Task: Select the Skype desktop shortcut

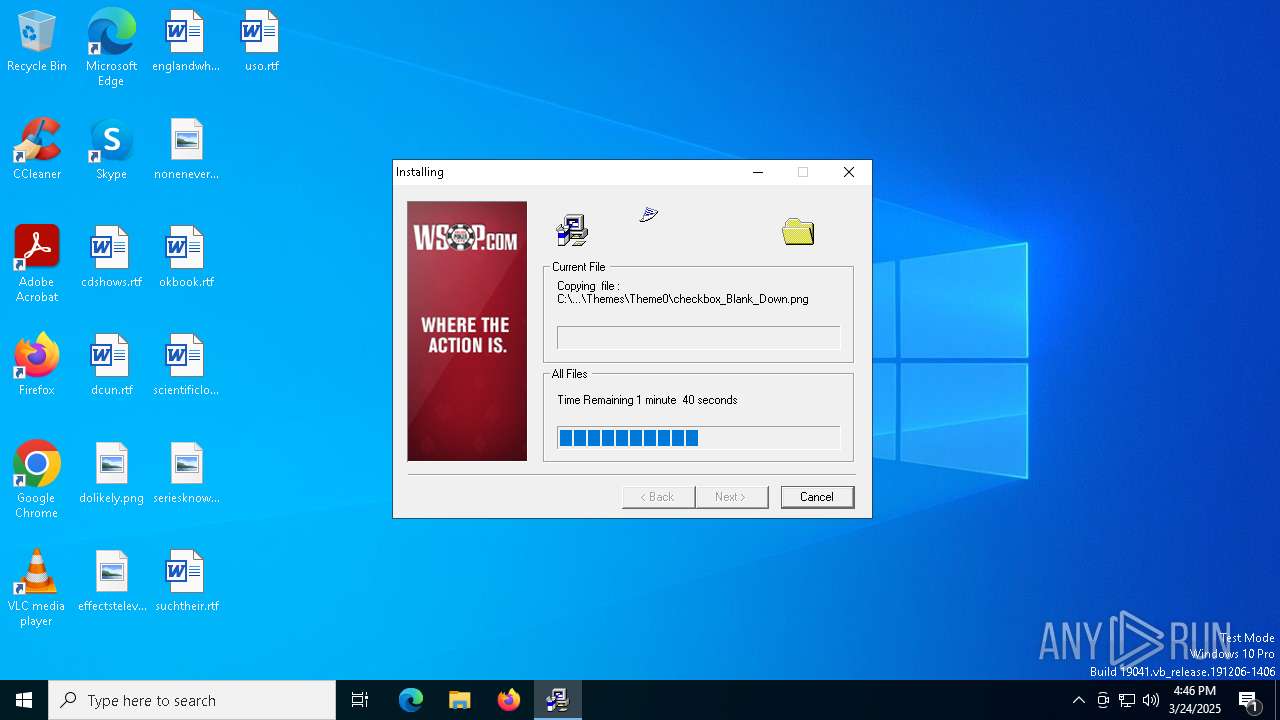Action: tap(111, 150)
